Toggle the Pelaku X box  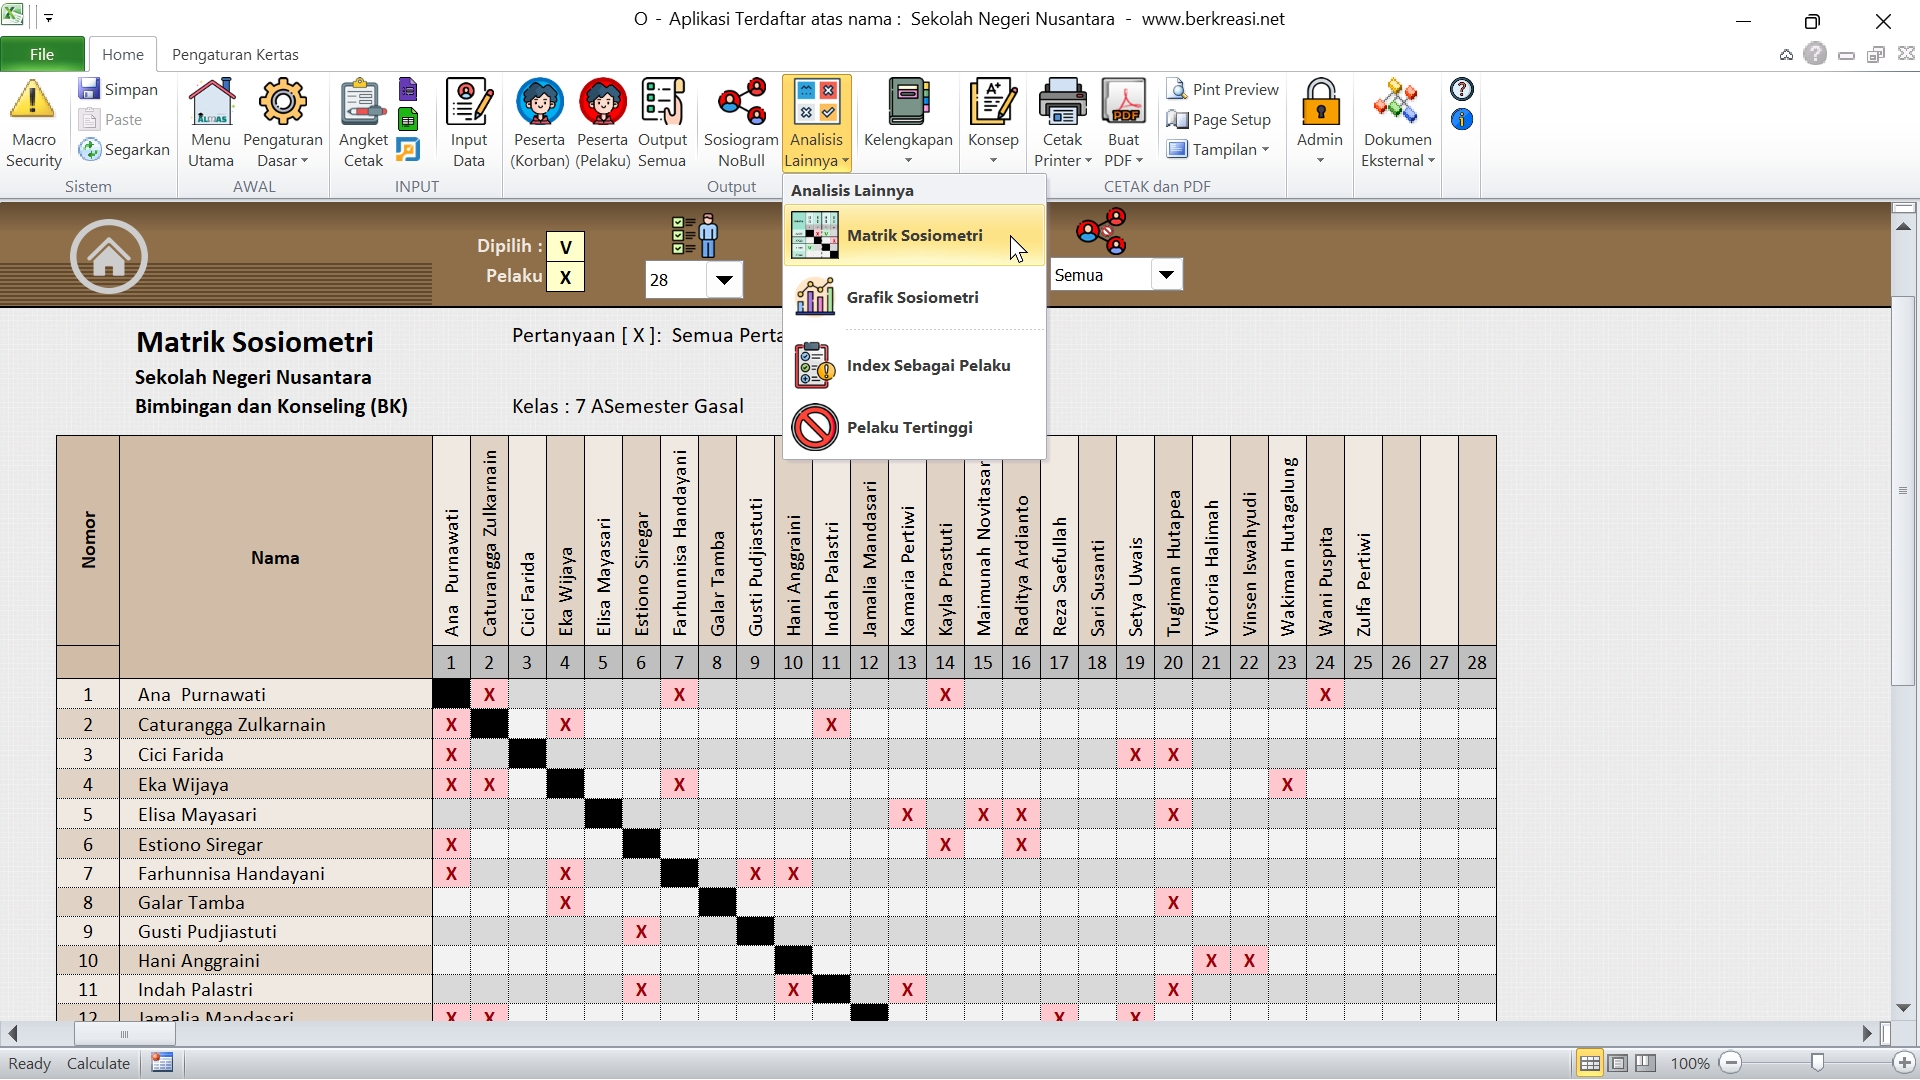tap(566, 277)
